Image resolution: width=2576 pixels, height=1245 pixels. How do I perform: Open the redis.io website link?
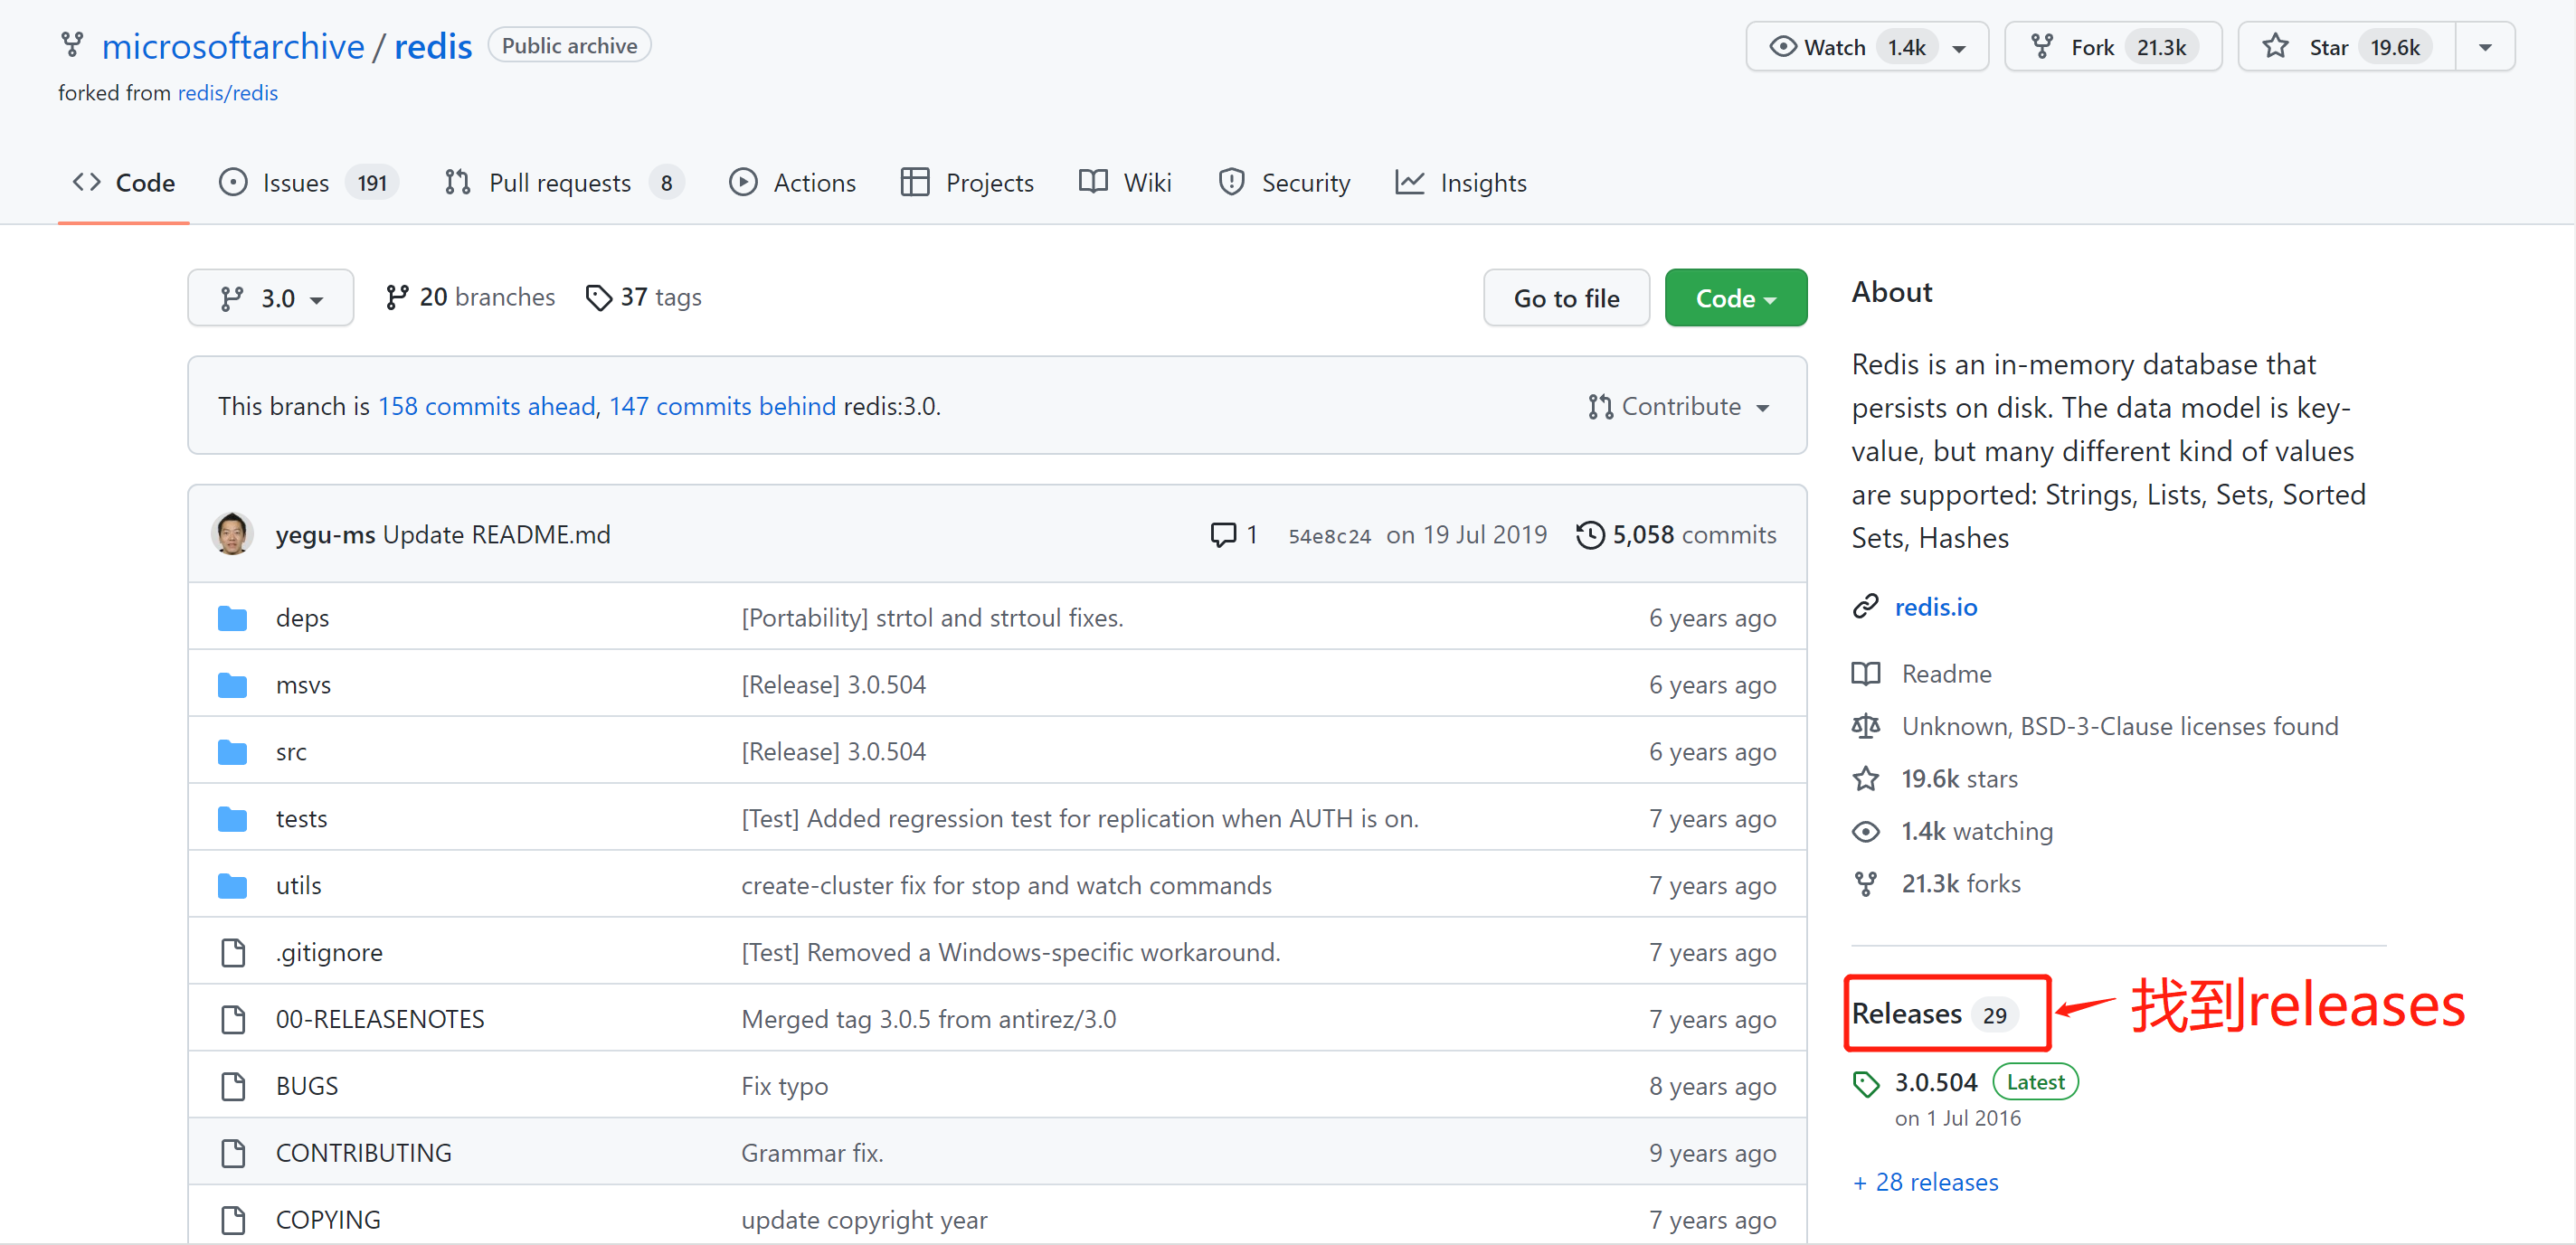point(1935,607)
